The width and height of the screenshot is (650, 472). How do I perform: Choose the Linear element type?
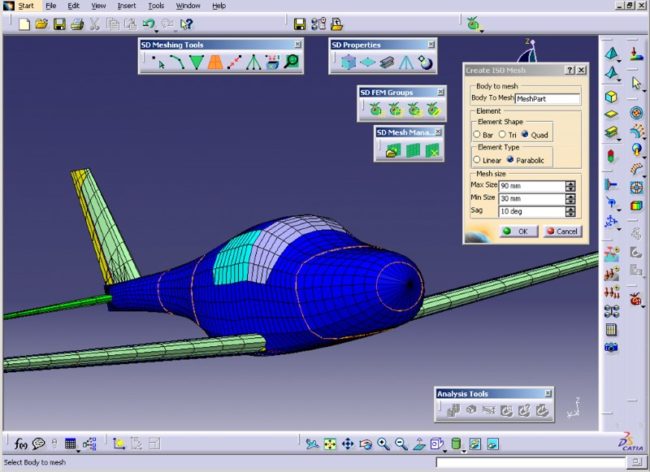(477, 159)
